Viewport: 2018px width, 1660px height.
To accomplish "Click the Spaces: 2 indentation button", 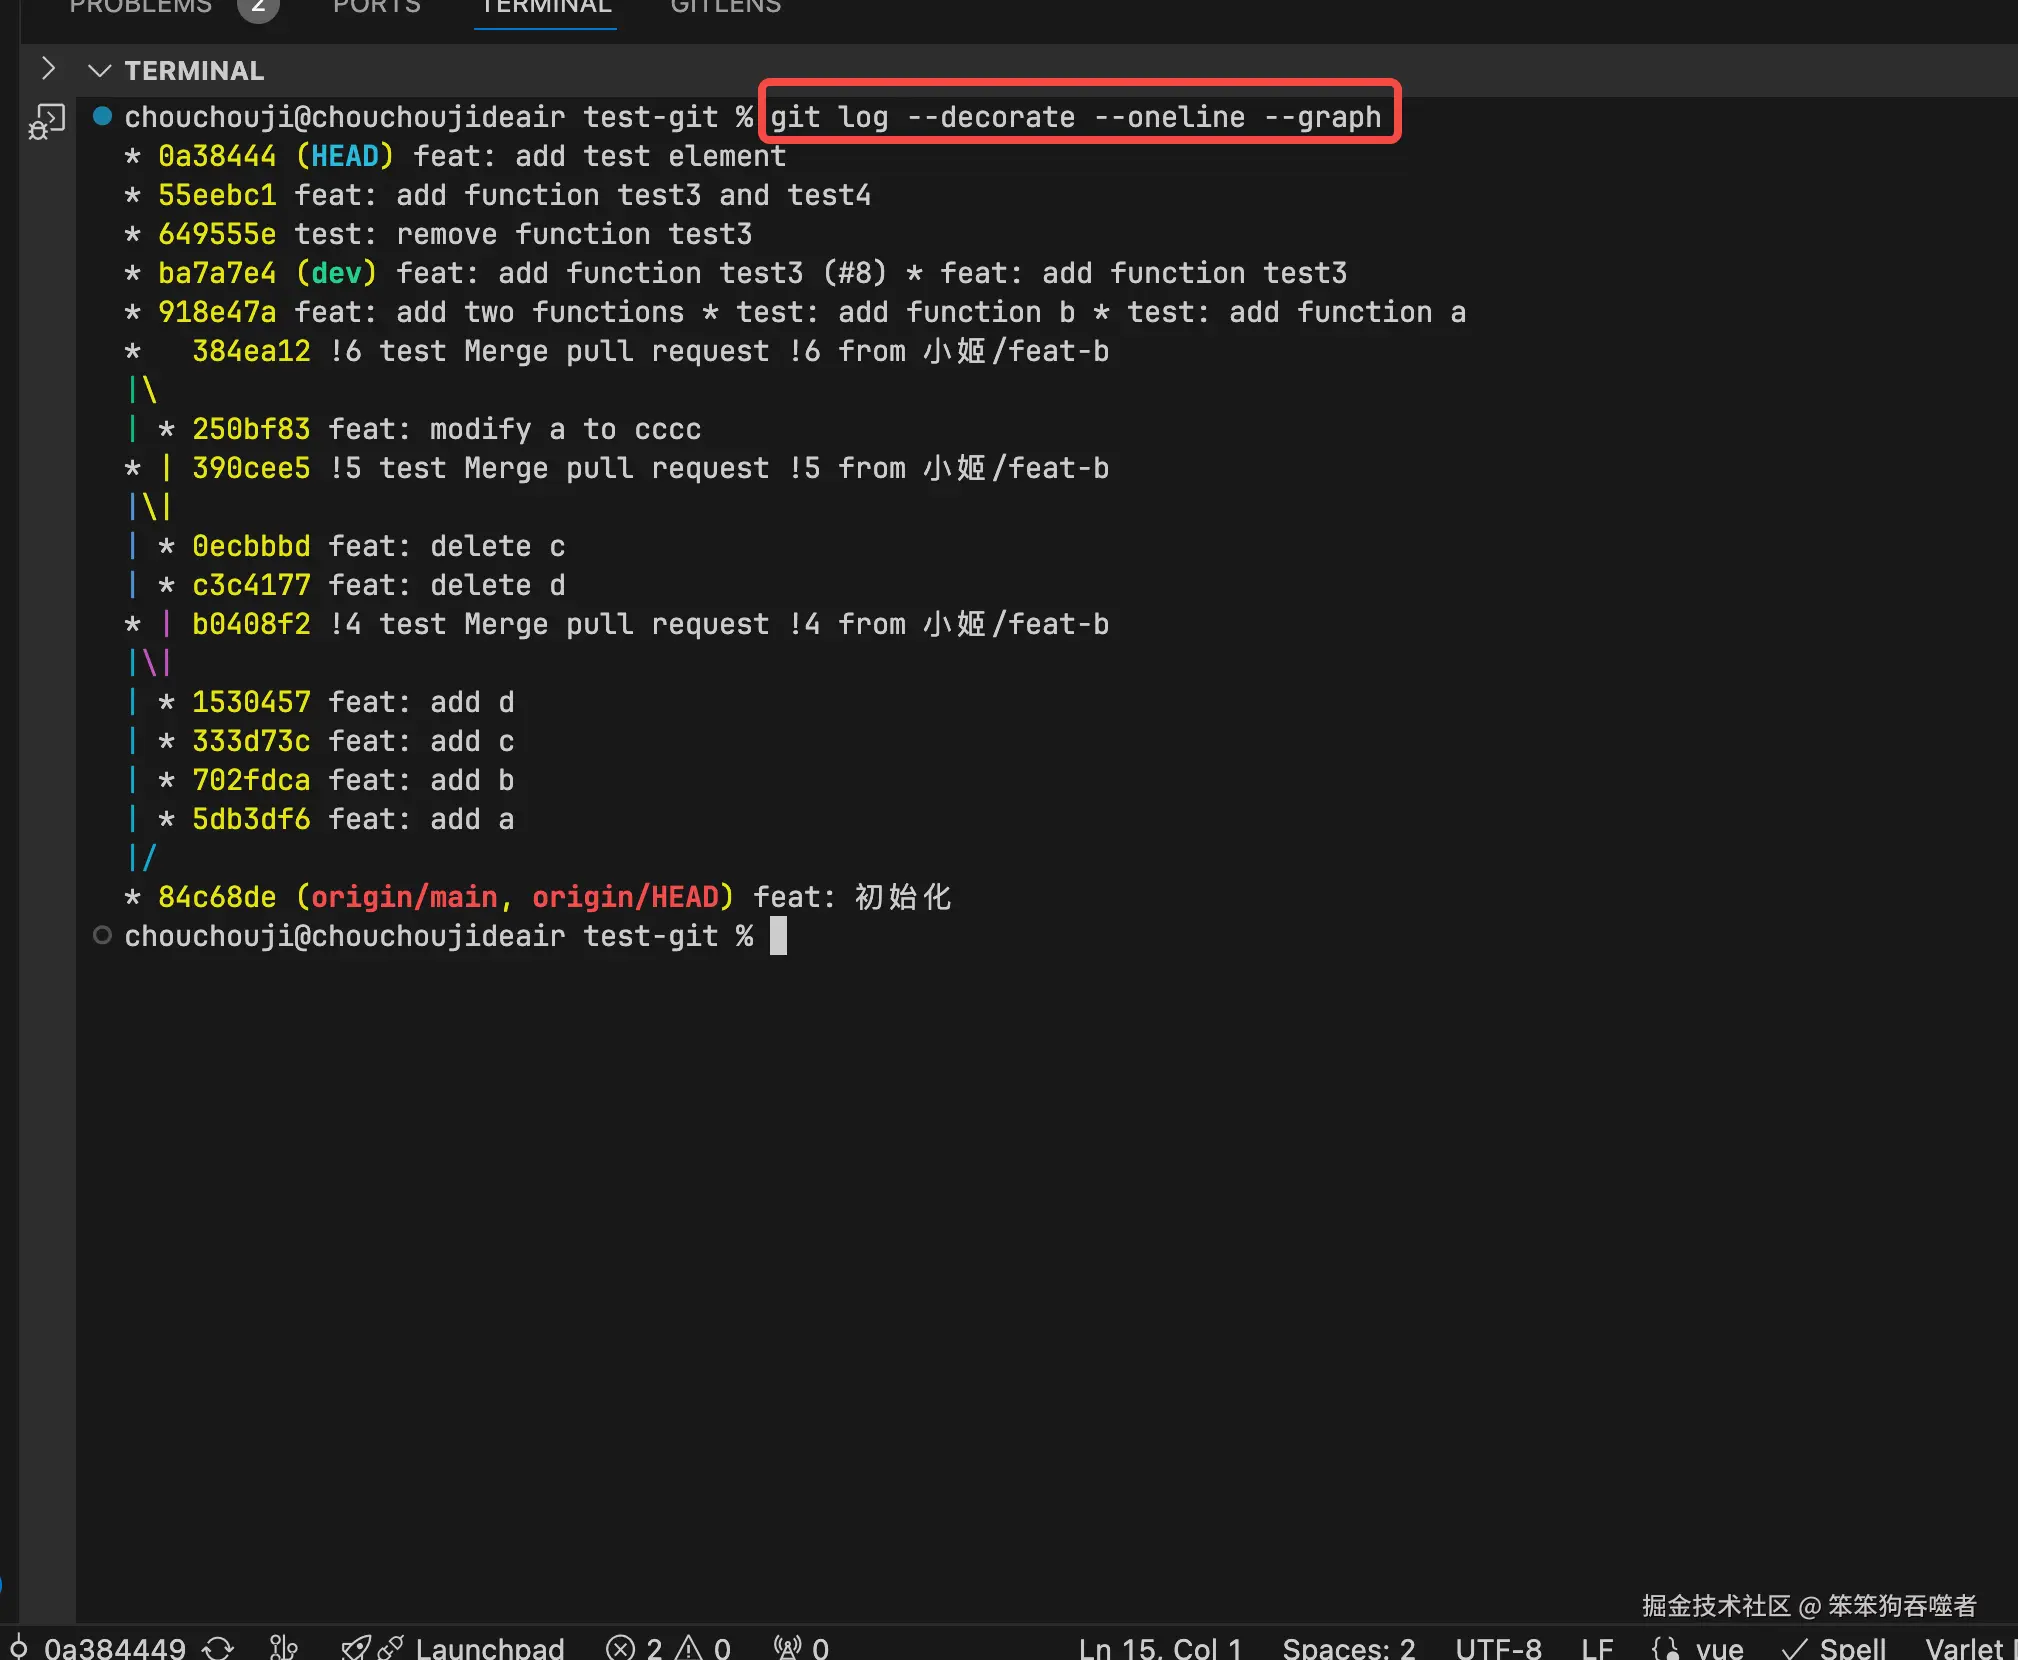I will 1348,1647.
